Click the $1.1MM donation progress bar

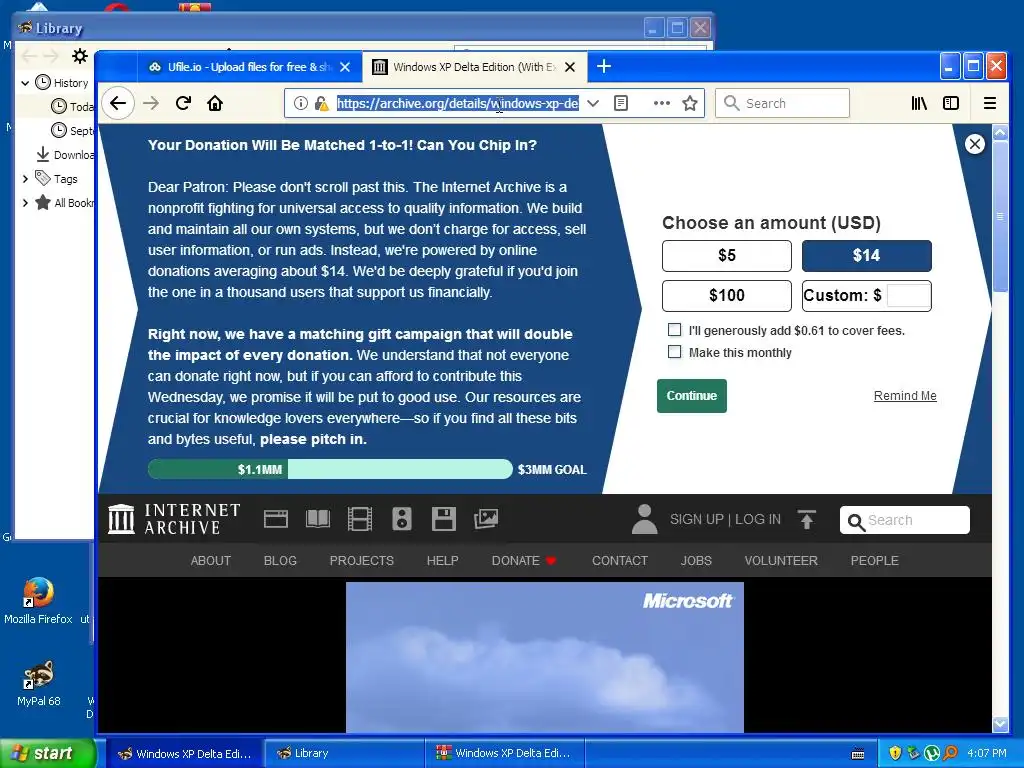pyautogui.click(x=330, y=469)
